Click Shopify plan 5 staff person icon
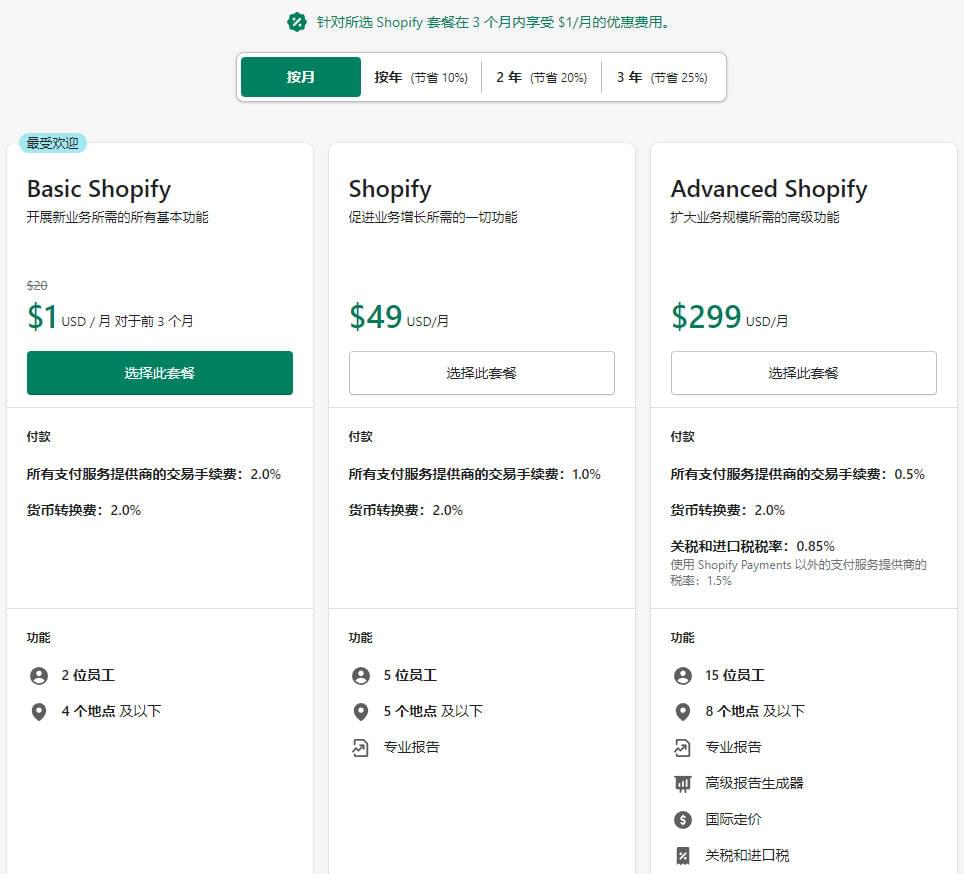The image size is (964, 874). pos(361,676)
